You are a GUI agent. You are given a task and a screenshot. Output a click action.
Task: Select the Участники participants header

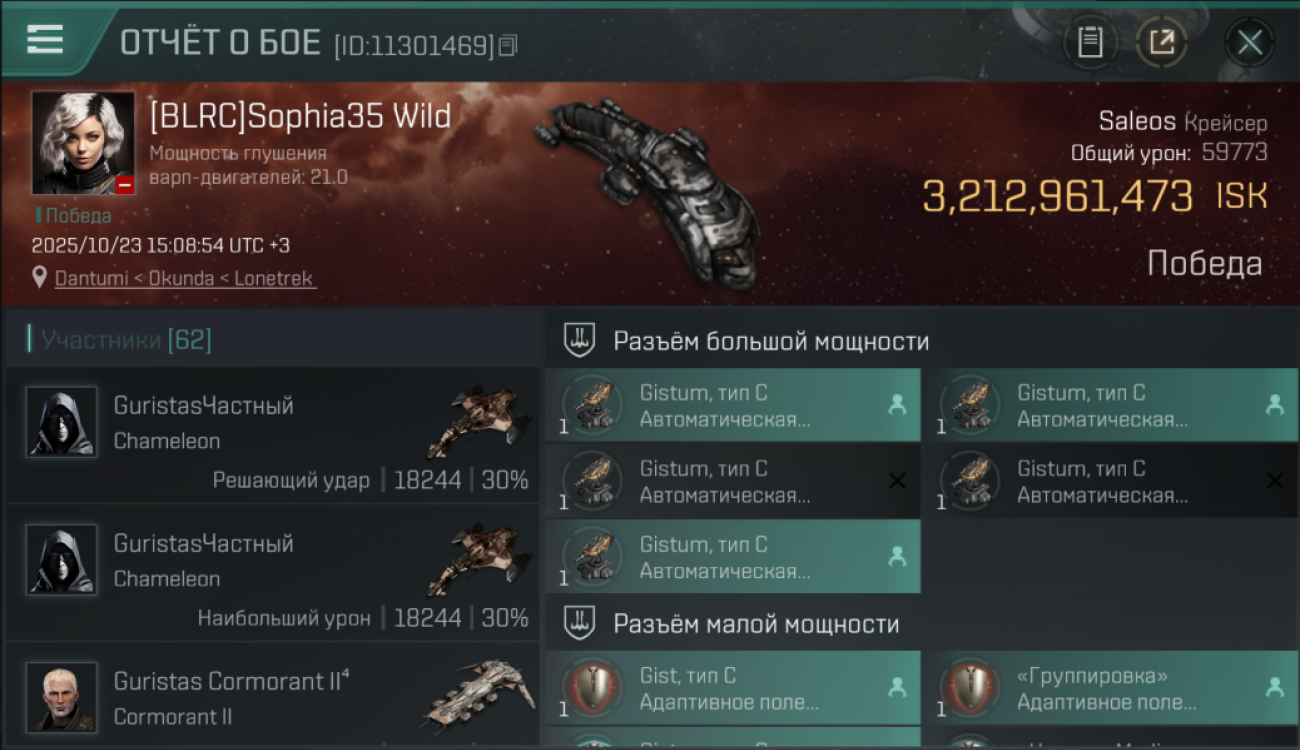(125, 340)
